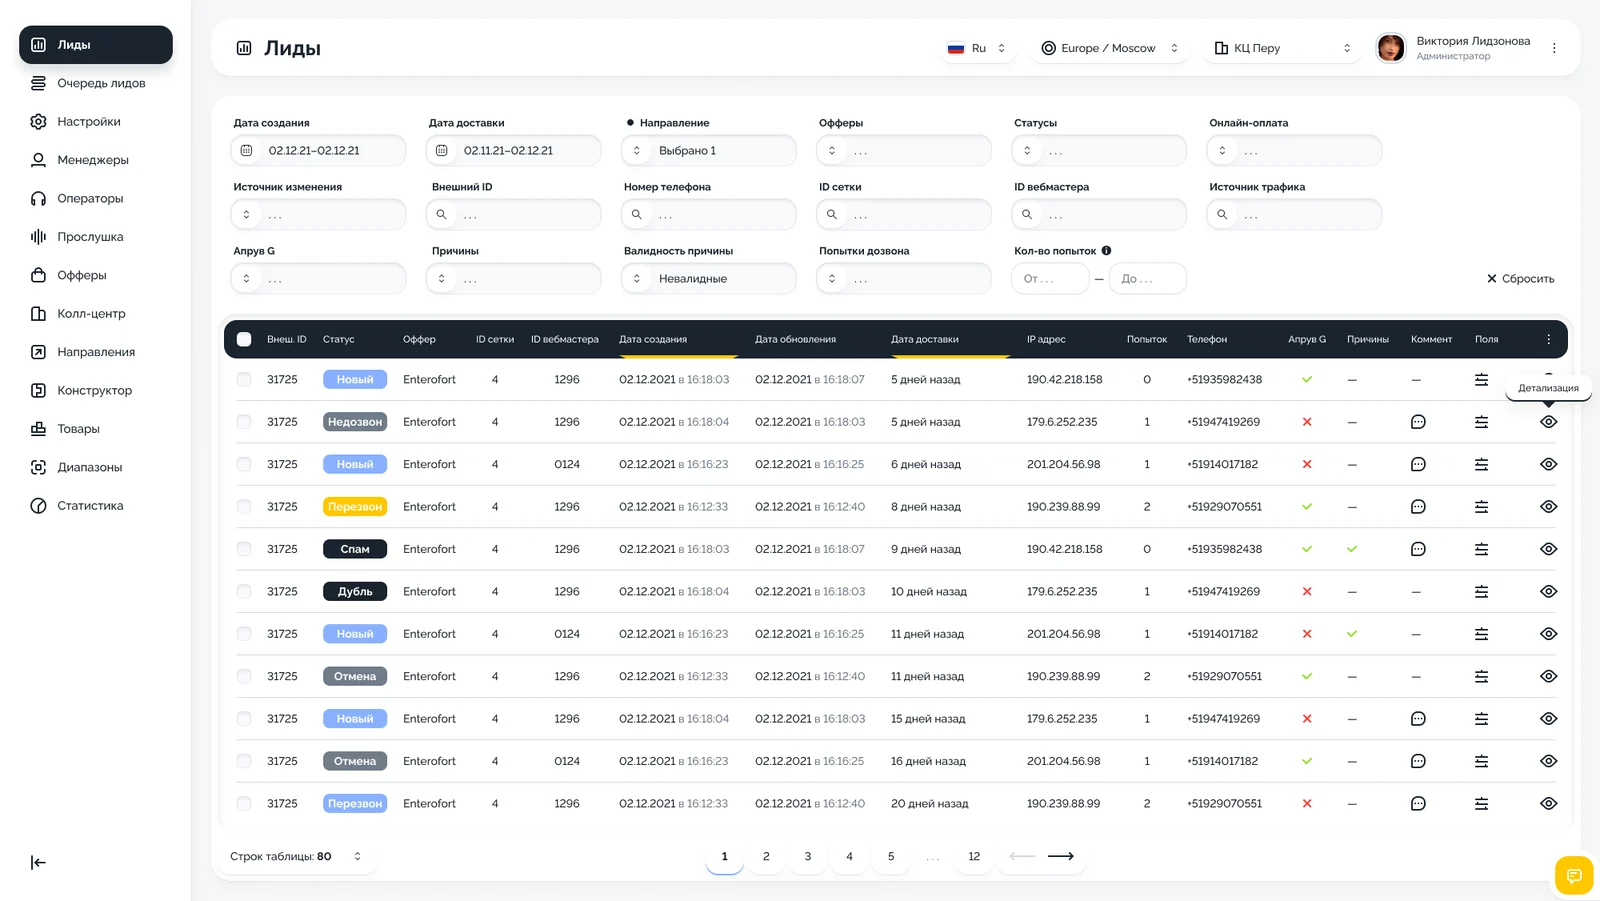This screenshot has height=901, width=1600.
Task: Go to page 2 of the table
Action: (x=766, y=856)
